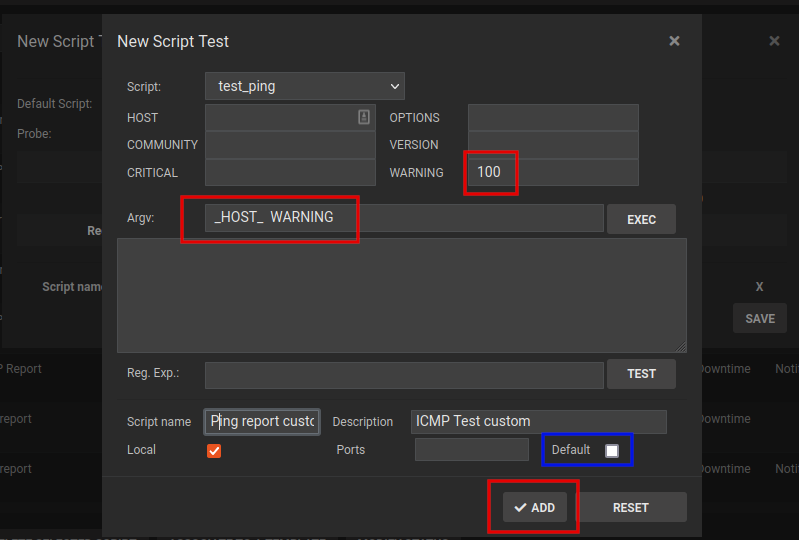The image size is (799, 540).
Task: Edit the Argv field with _HOST_ WARNING
Action: pyautogui.click(x=403, y=217)
